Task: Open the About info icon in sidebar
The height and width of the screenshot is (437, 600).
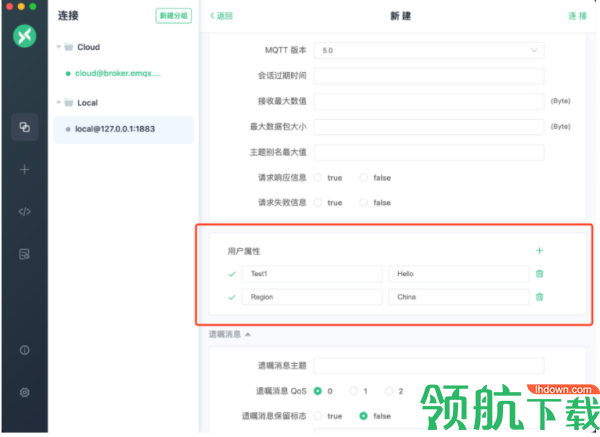Action: pos(24,350)
